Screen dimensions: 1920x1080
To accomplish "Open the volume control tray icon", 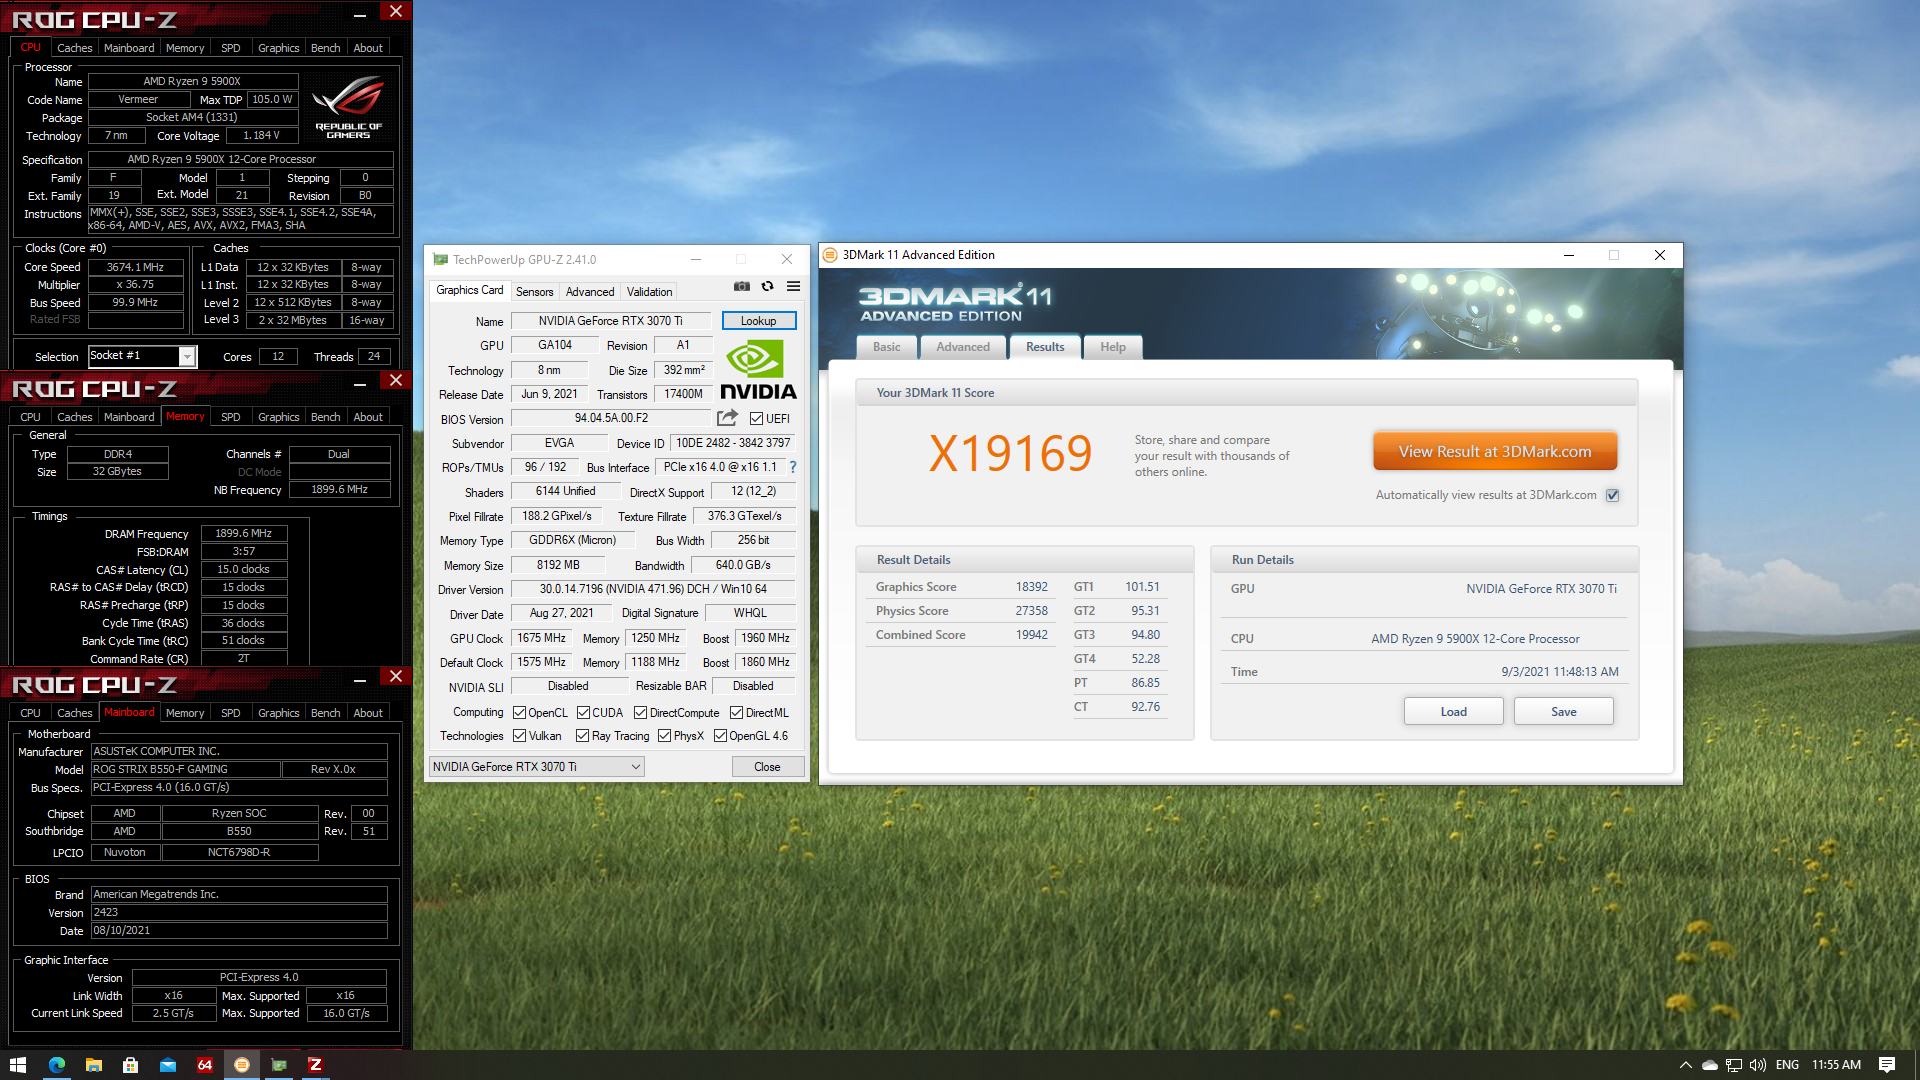I will [1757, 1065].
